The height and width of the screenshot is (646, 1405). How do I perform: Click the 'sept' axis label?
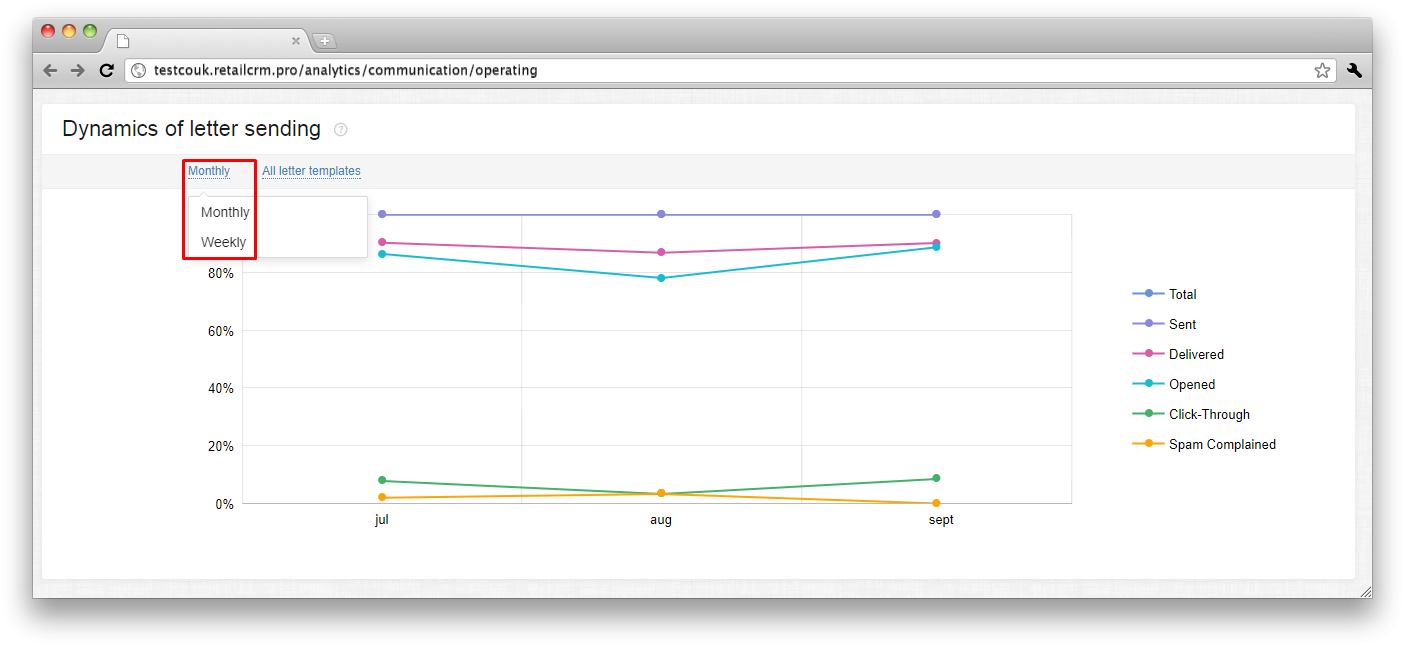tap(941, 520)
